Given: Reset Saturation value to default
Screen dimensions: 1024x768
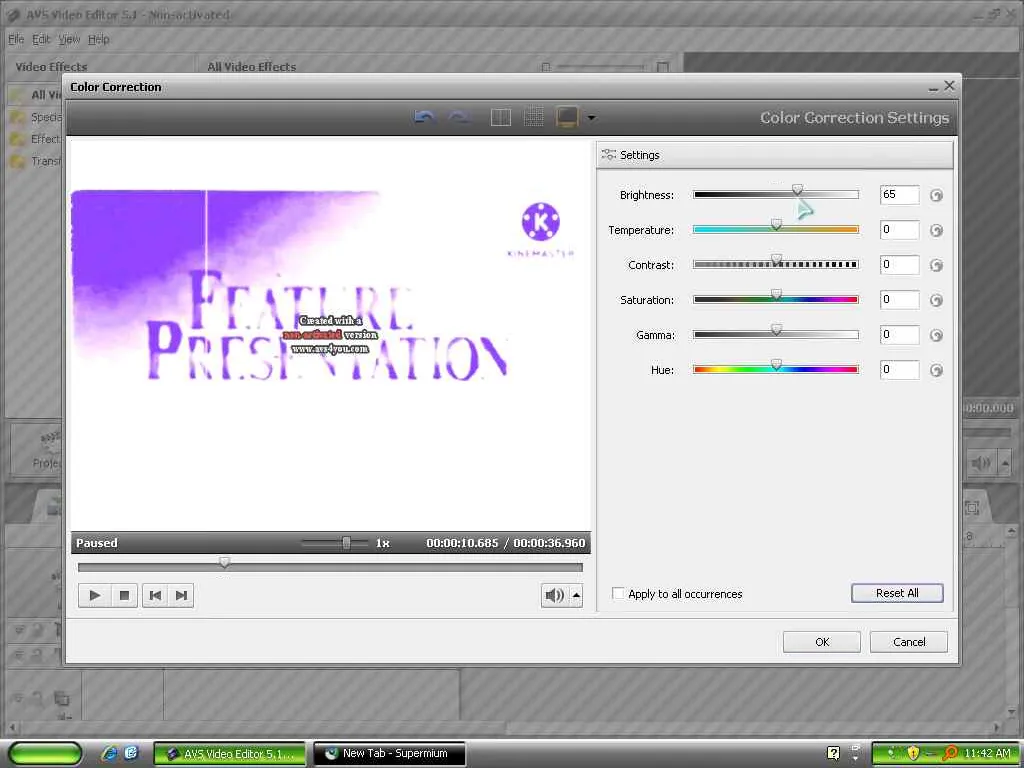Looking at the screenshot, I should click(x=936, y=300).
